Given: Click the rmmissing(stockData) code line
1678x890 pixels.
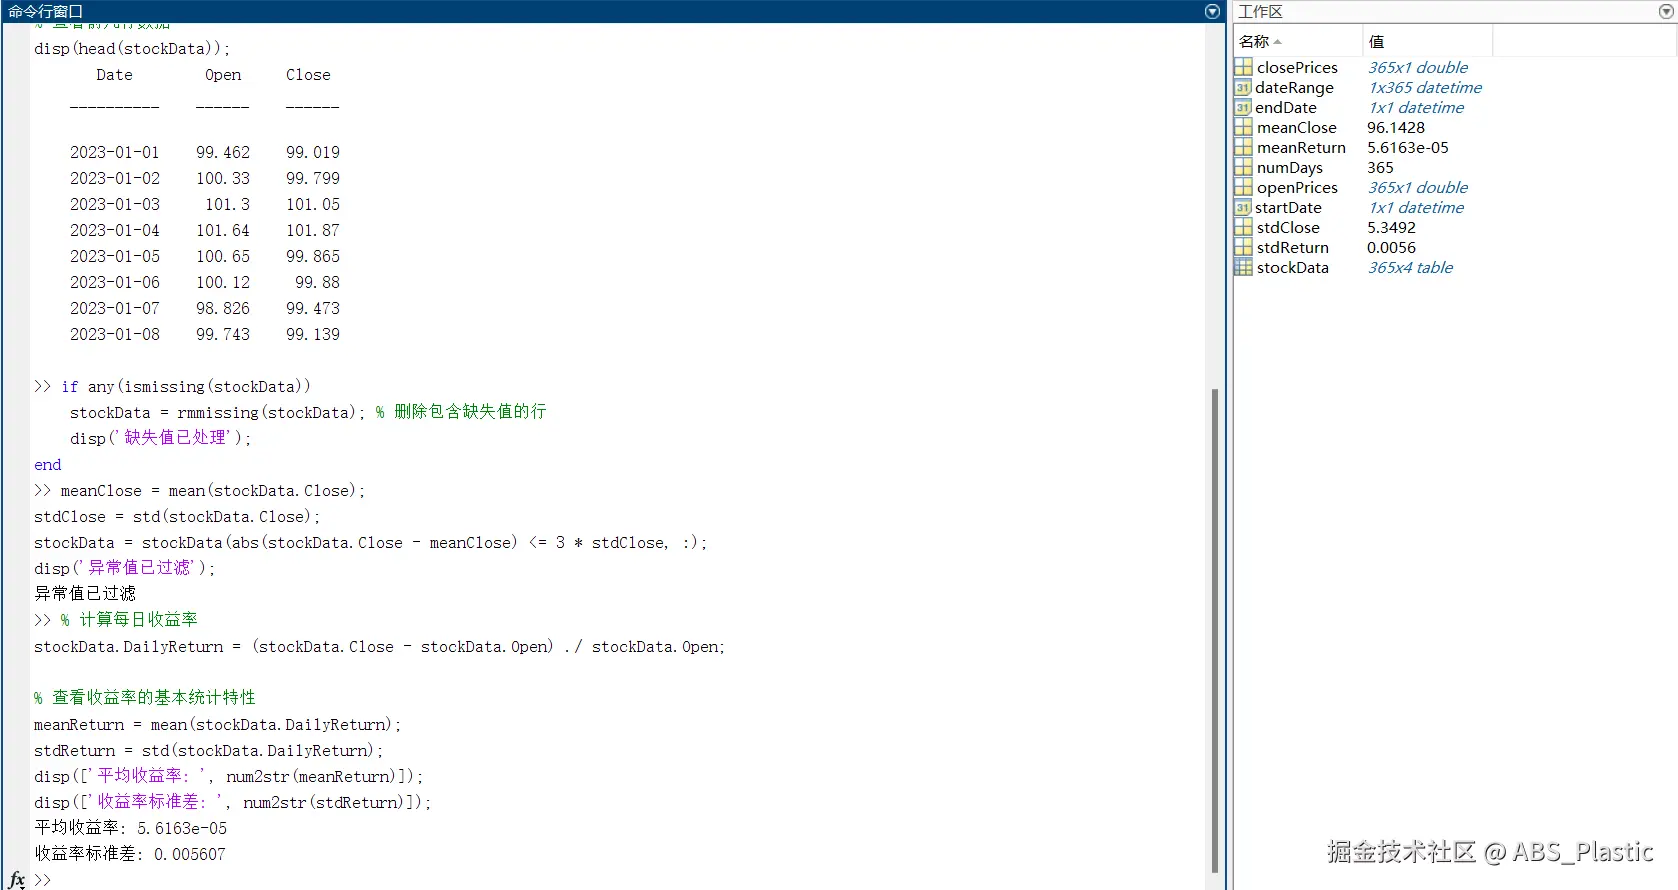Looking at the screenshot, I should point(308,412).
